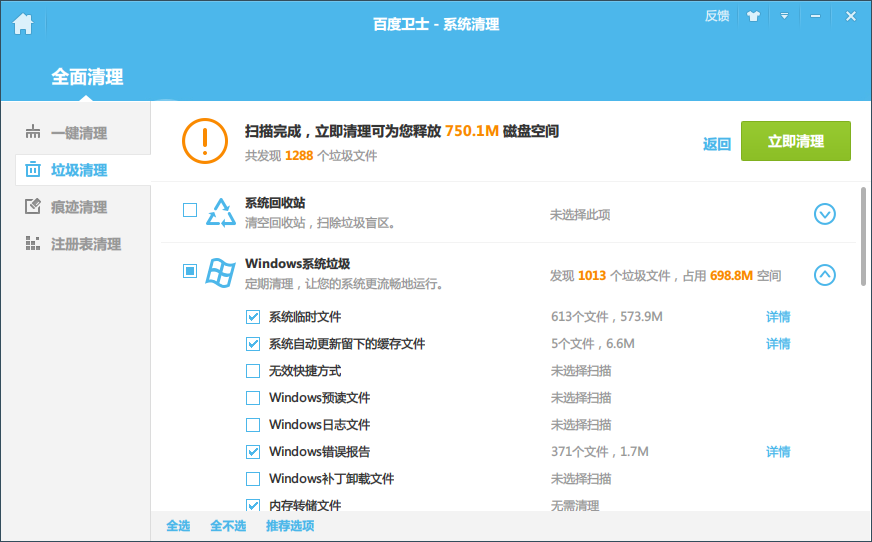Toggle the Windows系统垃圾 group checkbox
872x542 pixels.
pos(190,271)
